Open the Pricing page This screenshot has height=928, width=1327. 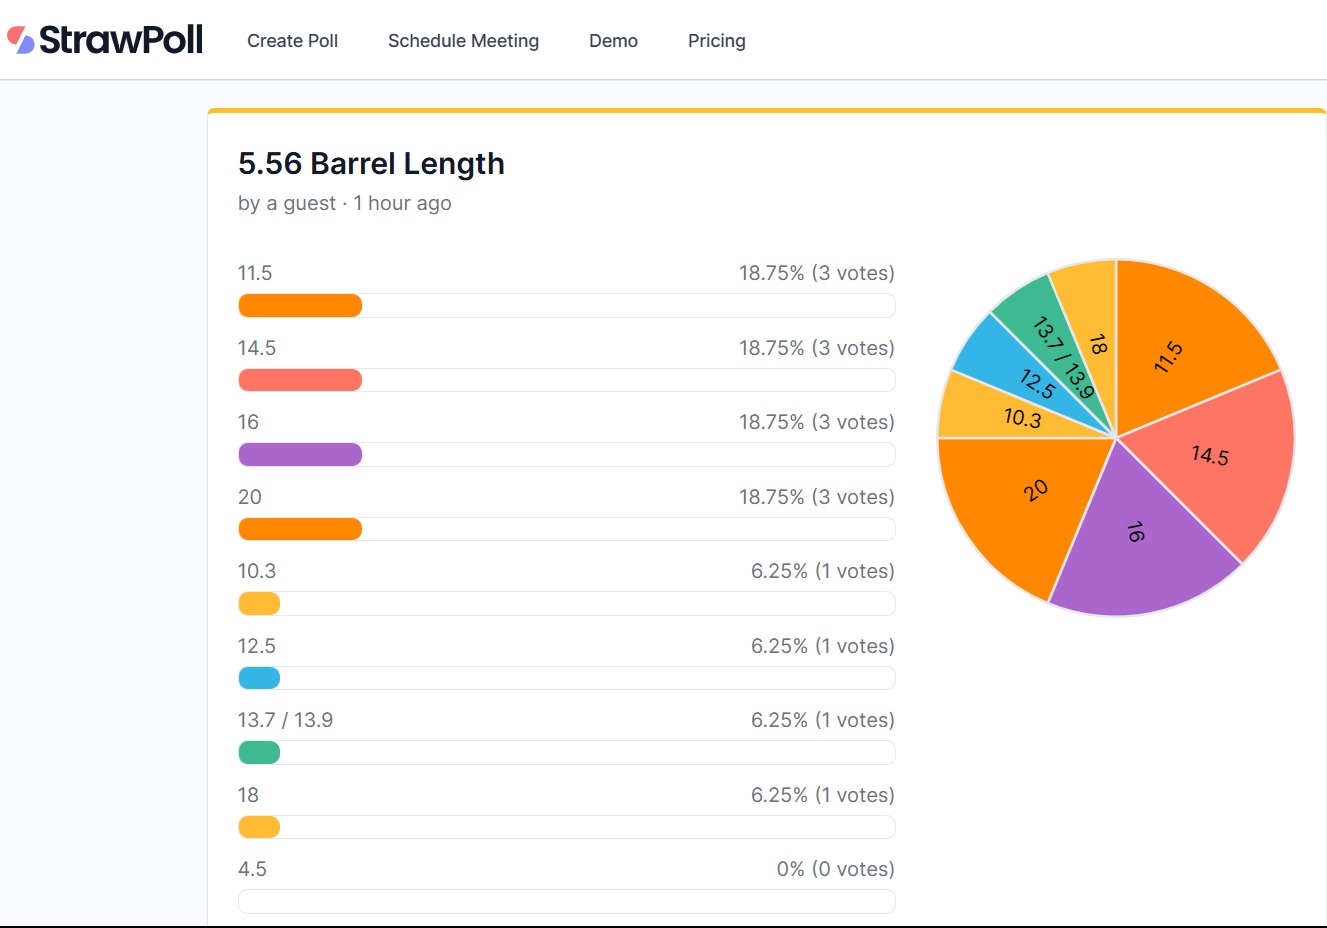(717, 41)
